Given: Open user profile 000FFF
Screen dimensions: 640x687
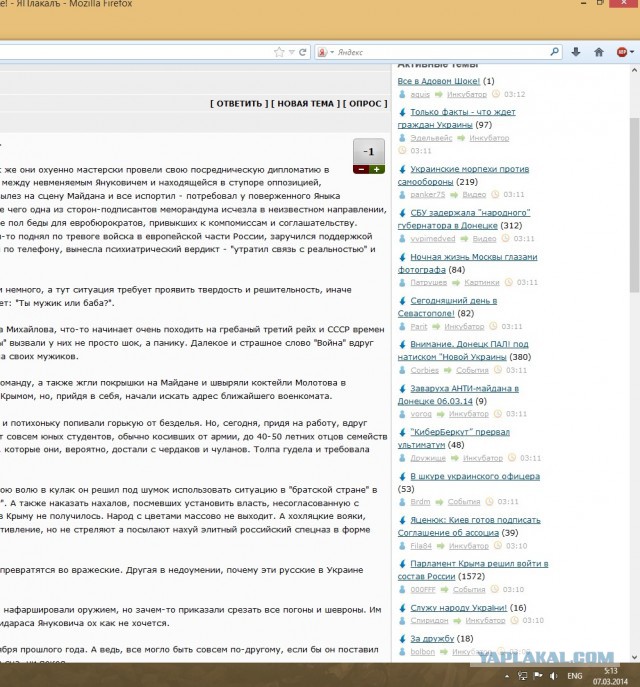Looking at the screenshot, I should click(423, 590).
